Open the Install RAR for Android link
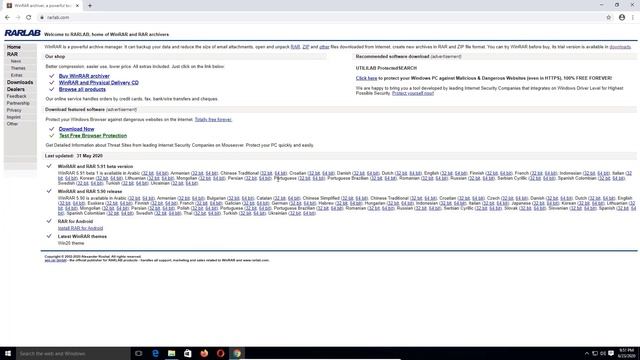640x360 pixels. point(80,228)
